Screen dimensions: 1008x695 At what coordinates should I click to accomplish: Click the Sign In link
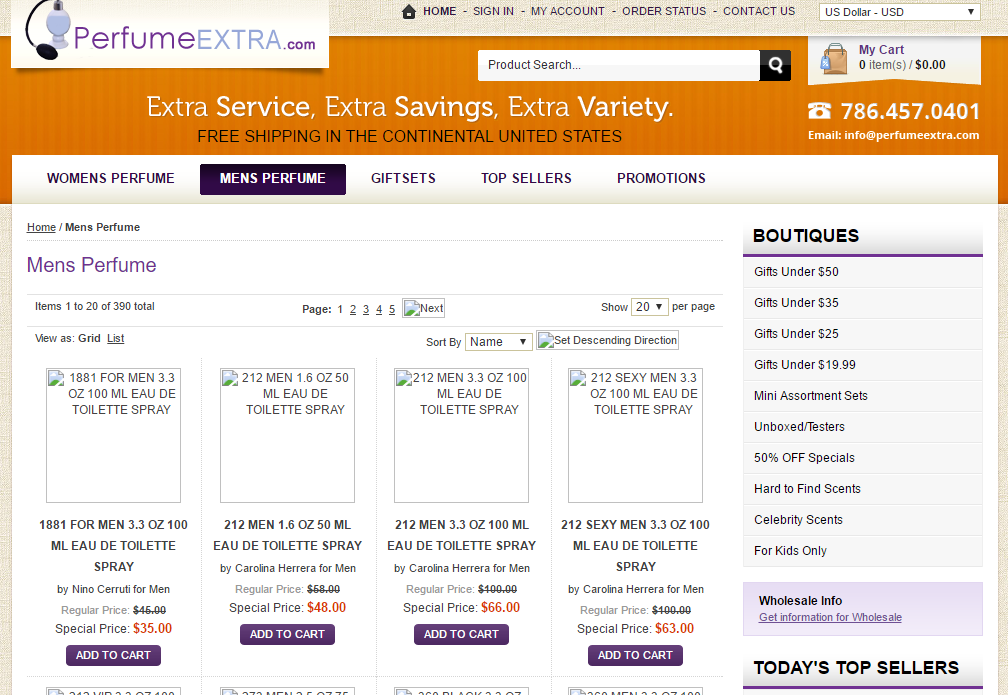pos(494,11)
